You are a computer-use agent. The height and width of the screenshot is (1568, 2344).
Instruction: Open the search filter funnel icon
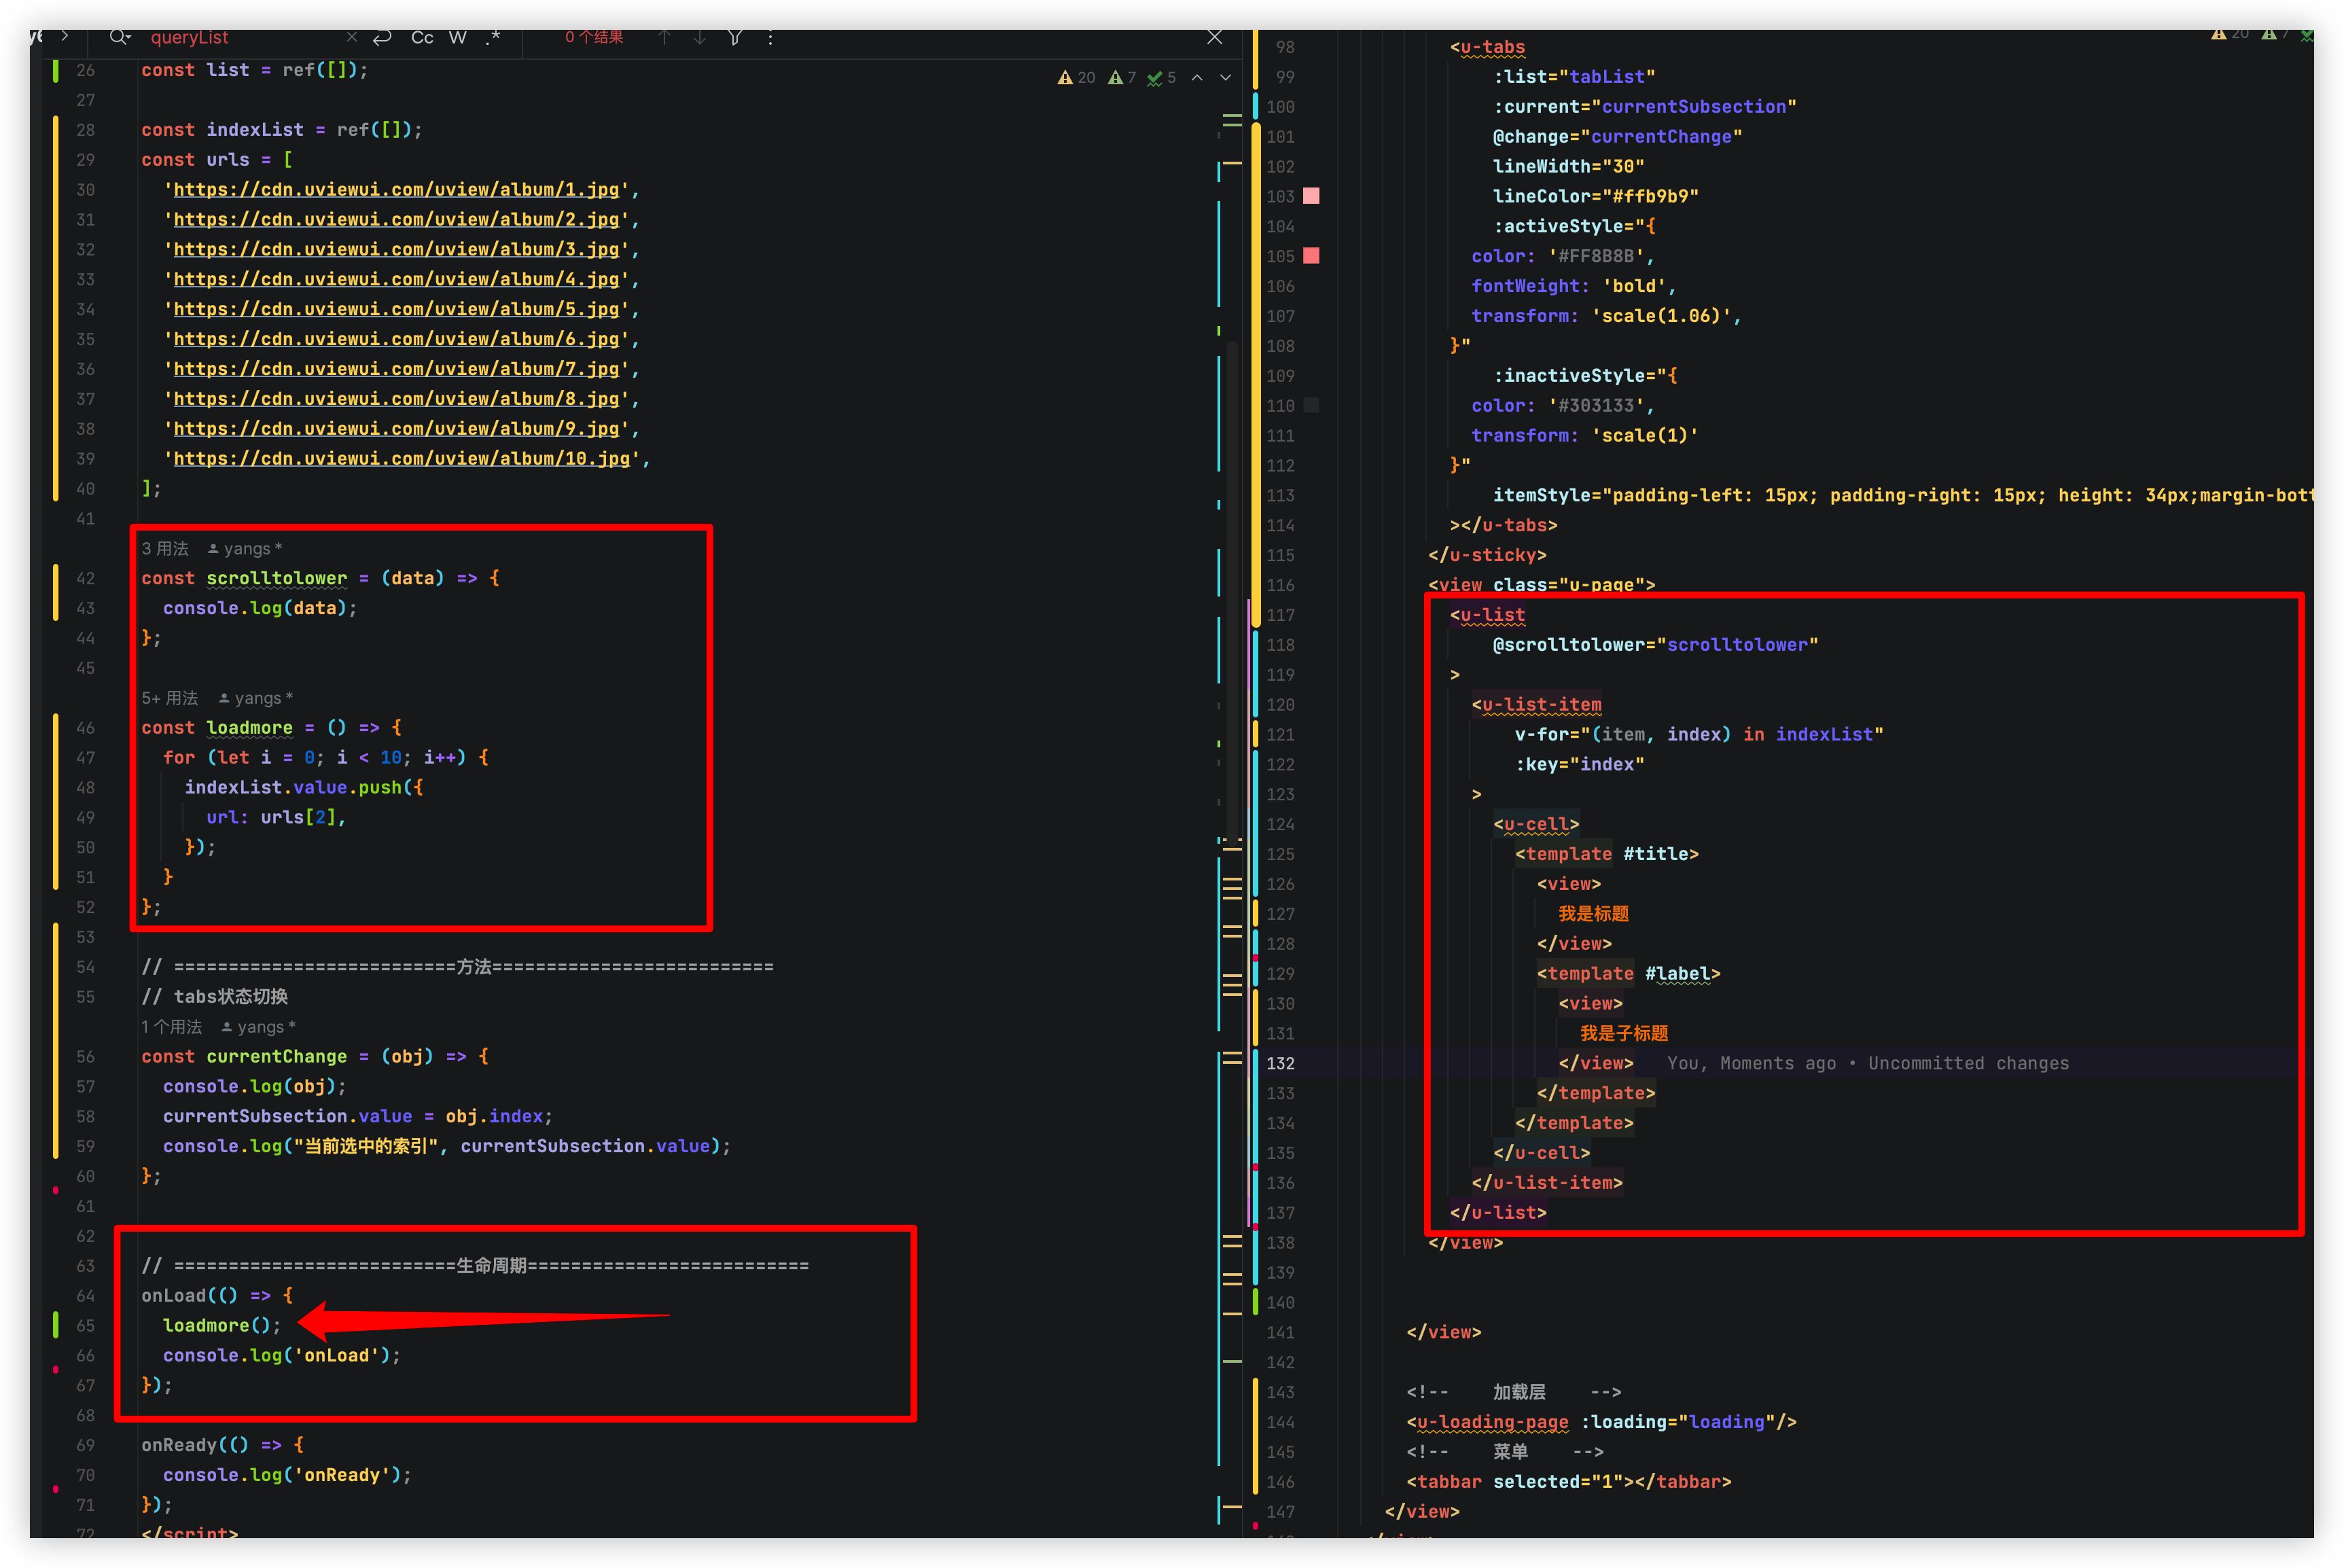pos(735,37)
